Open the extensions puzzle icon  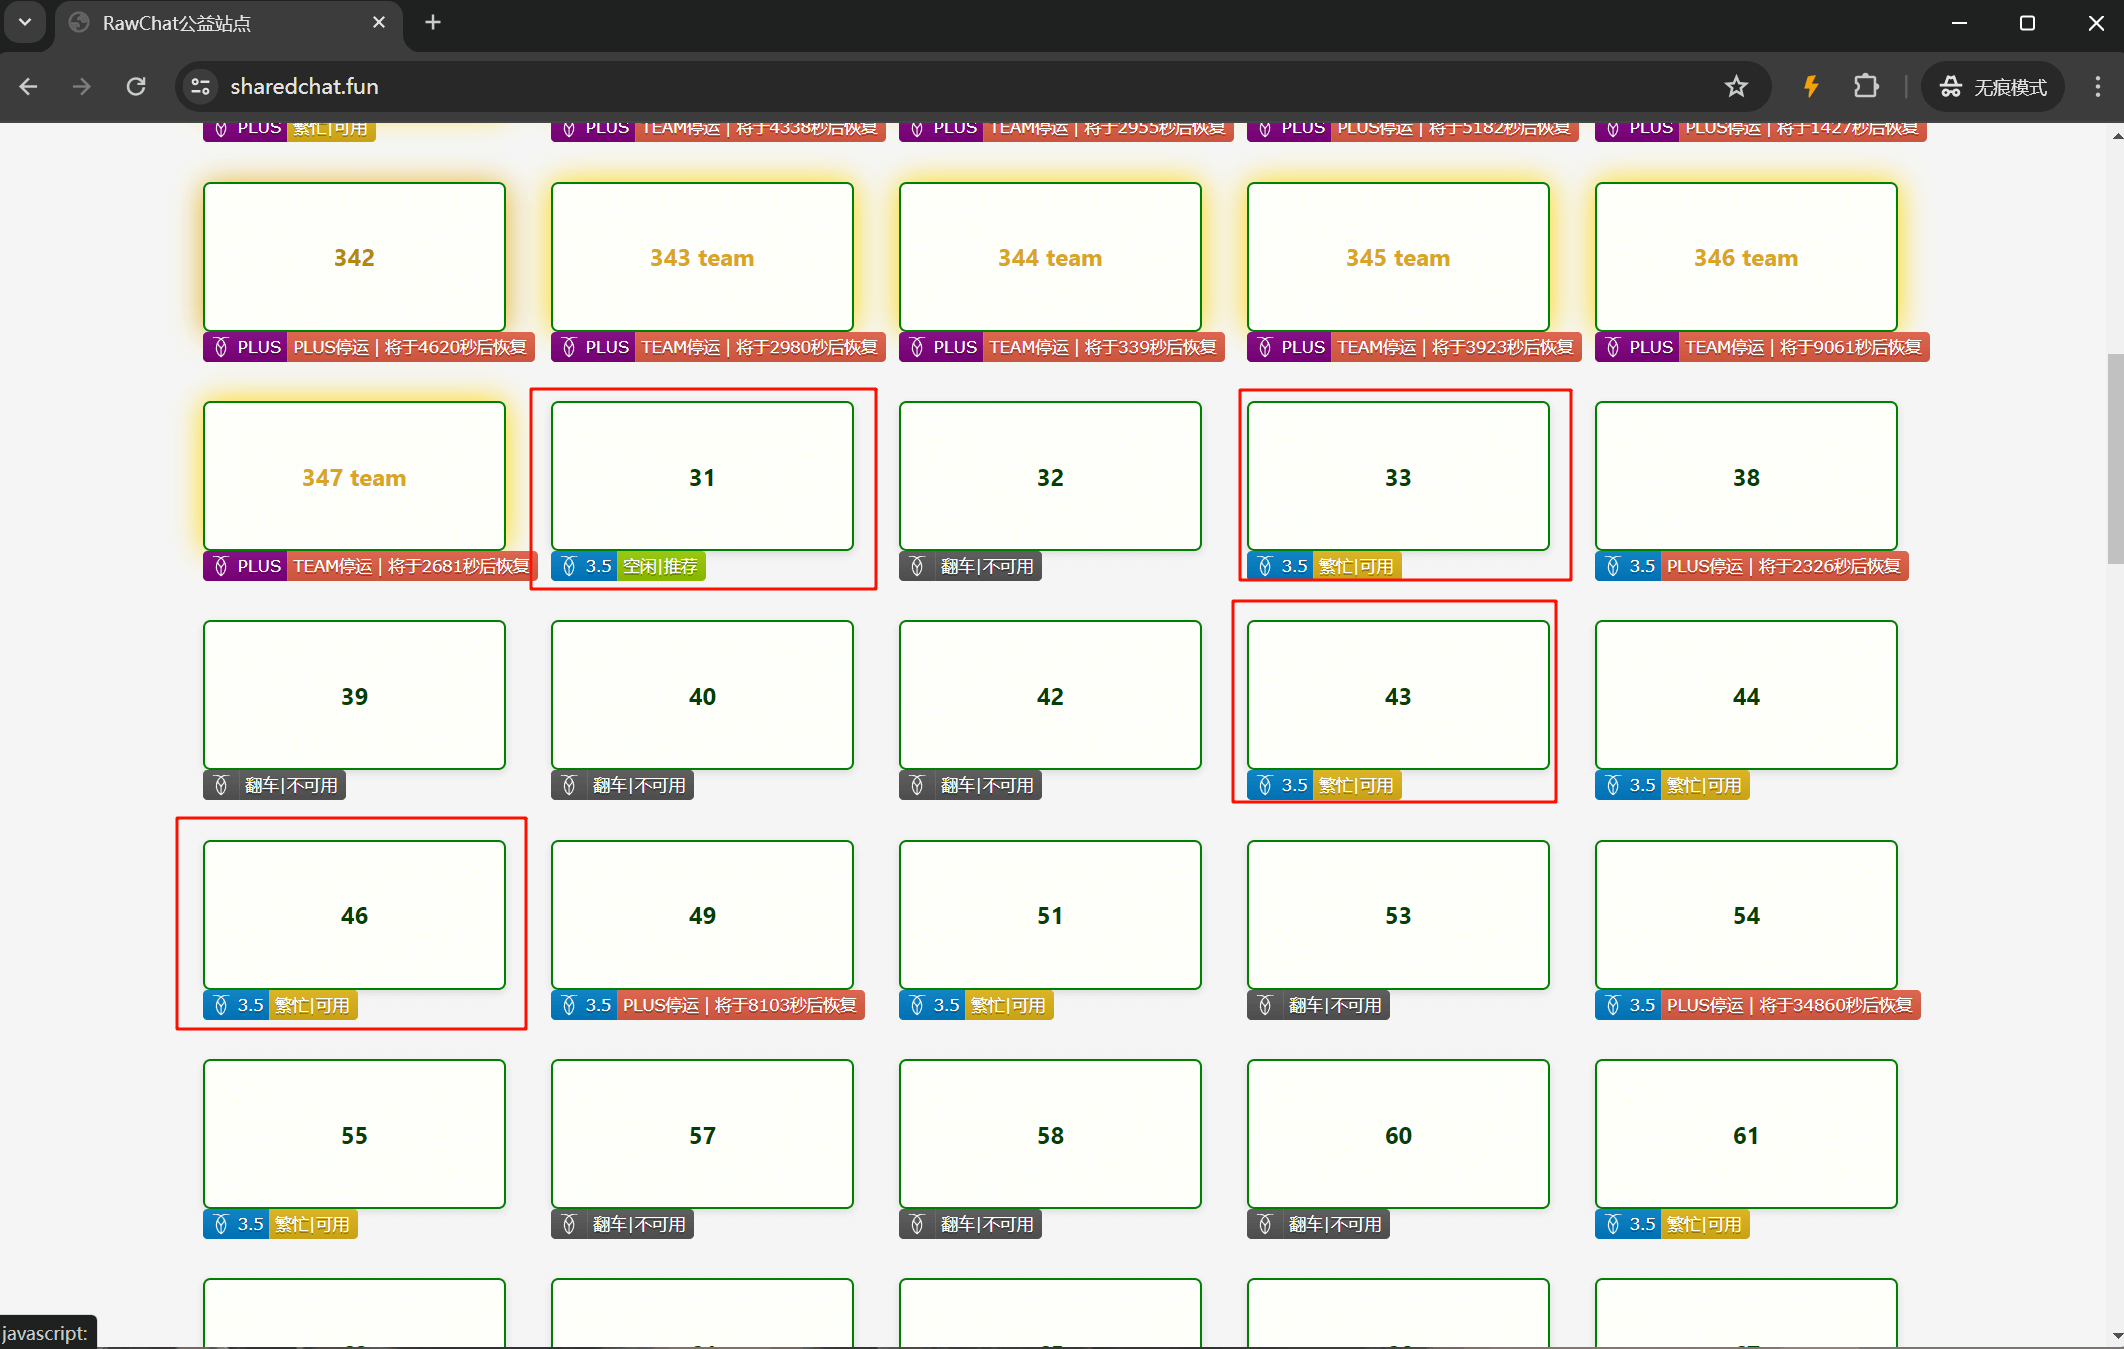pyautogui.click(x=1866, y=86)
